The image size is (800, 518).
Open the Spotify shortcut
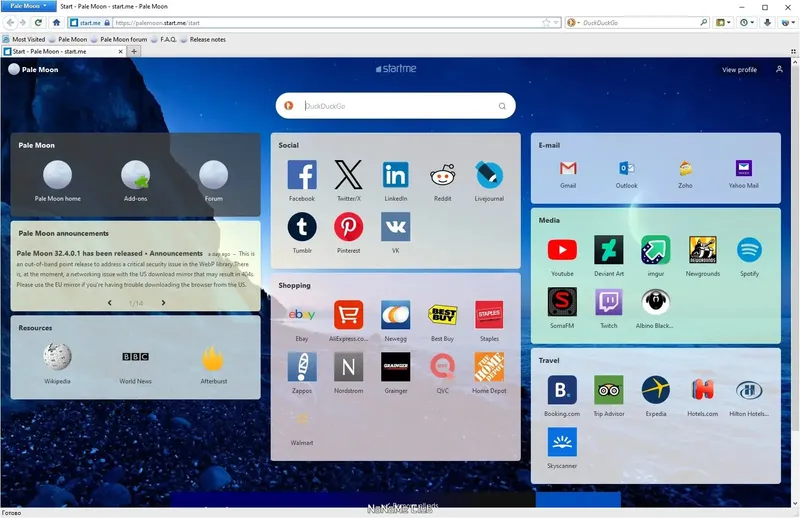point(749,250)
